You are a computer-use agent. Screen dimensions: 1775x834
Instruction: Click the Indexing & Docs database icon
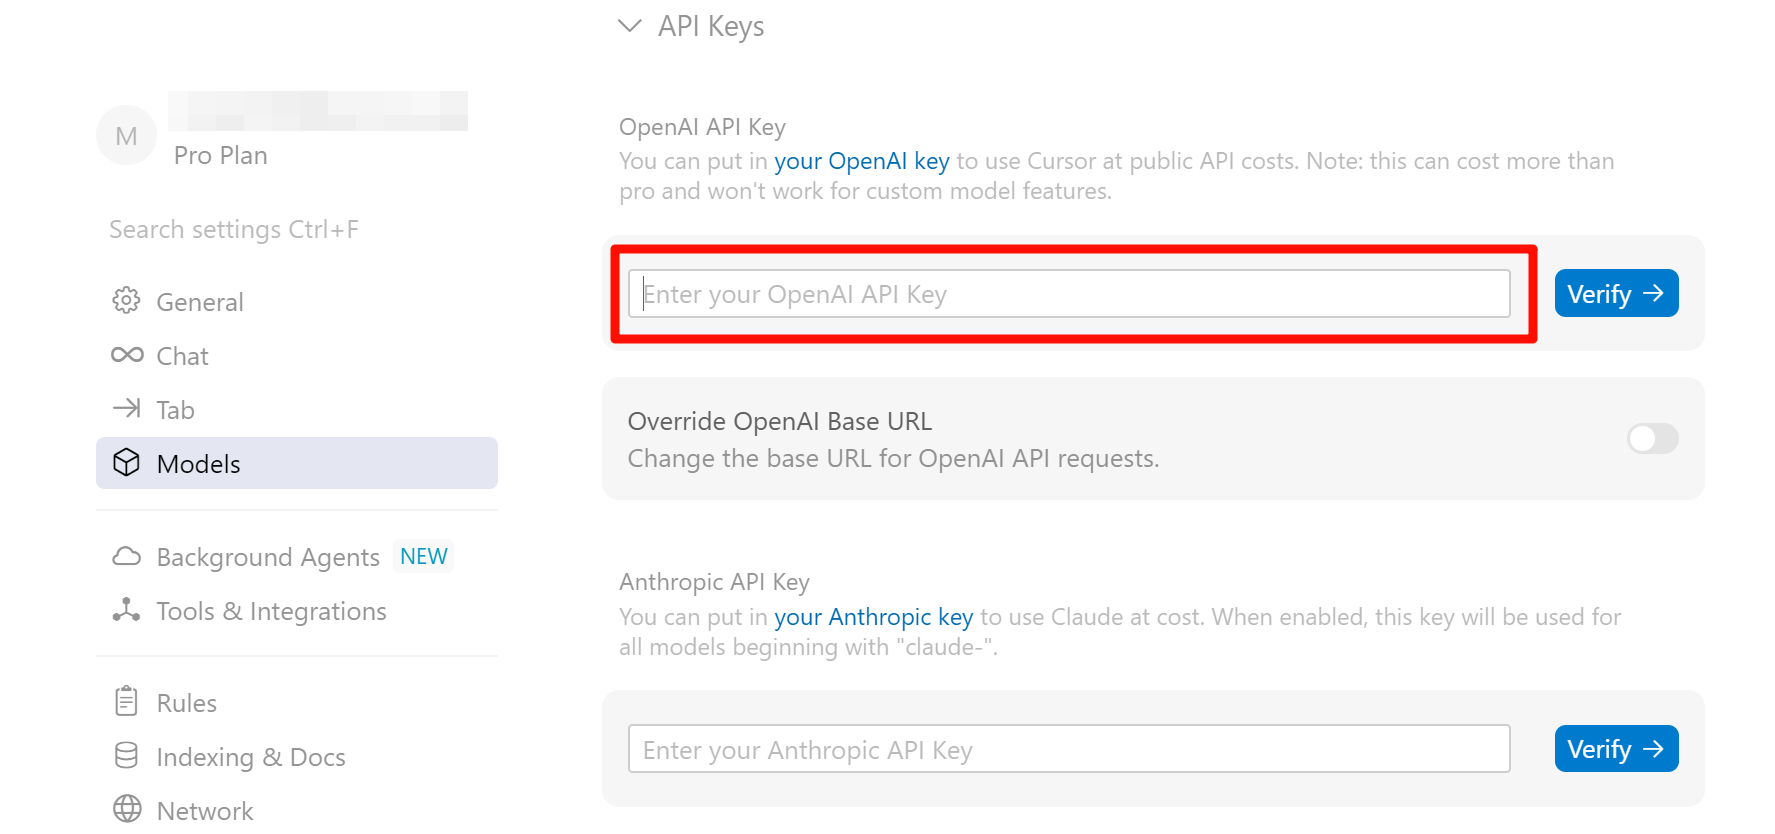pyautogui.click(x=127, y=756)
